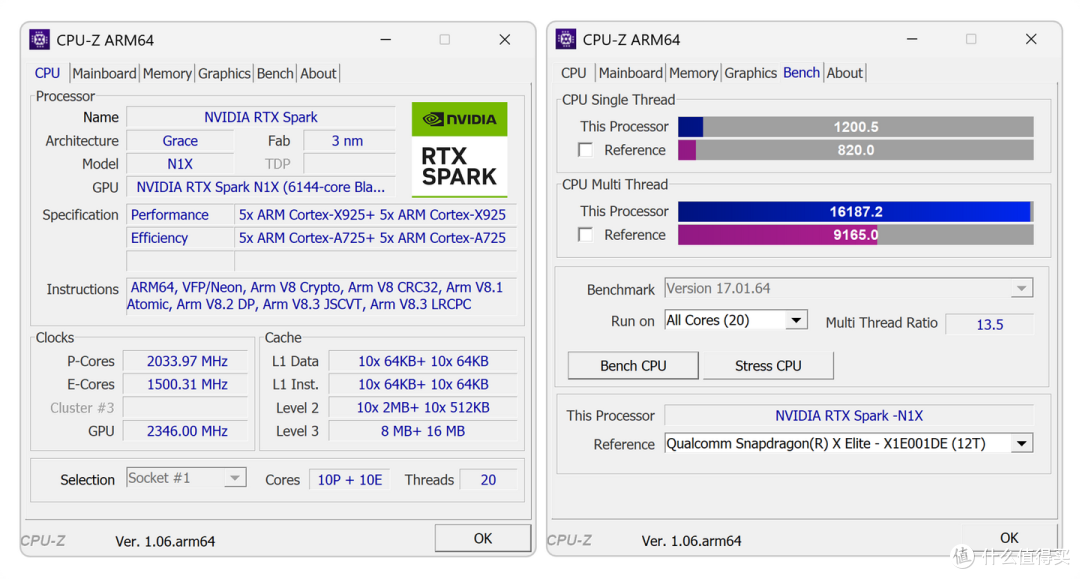Click the single thread 1200.5 score bar
This screenshot has width=1080, height=579.
(855, 127)
